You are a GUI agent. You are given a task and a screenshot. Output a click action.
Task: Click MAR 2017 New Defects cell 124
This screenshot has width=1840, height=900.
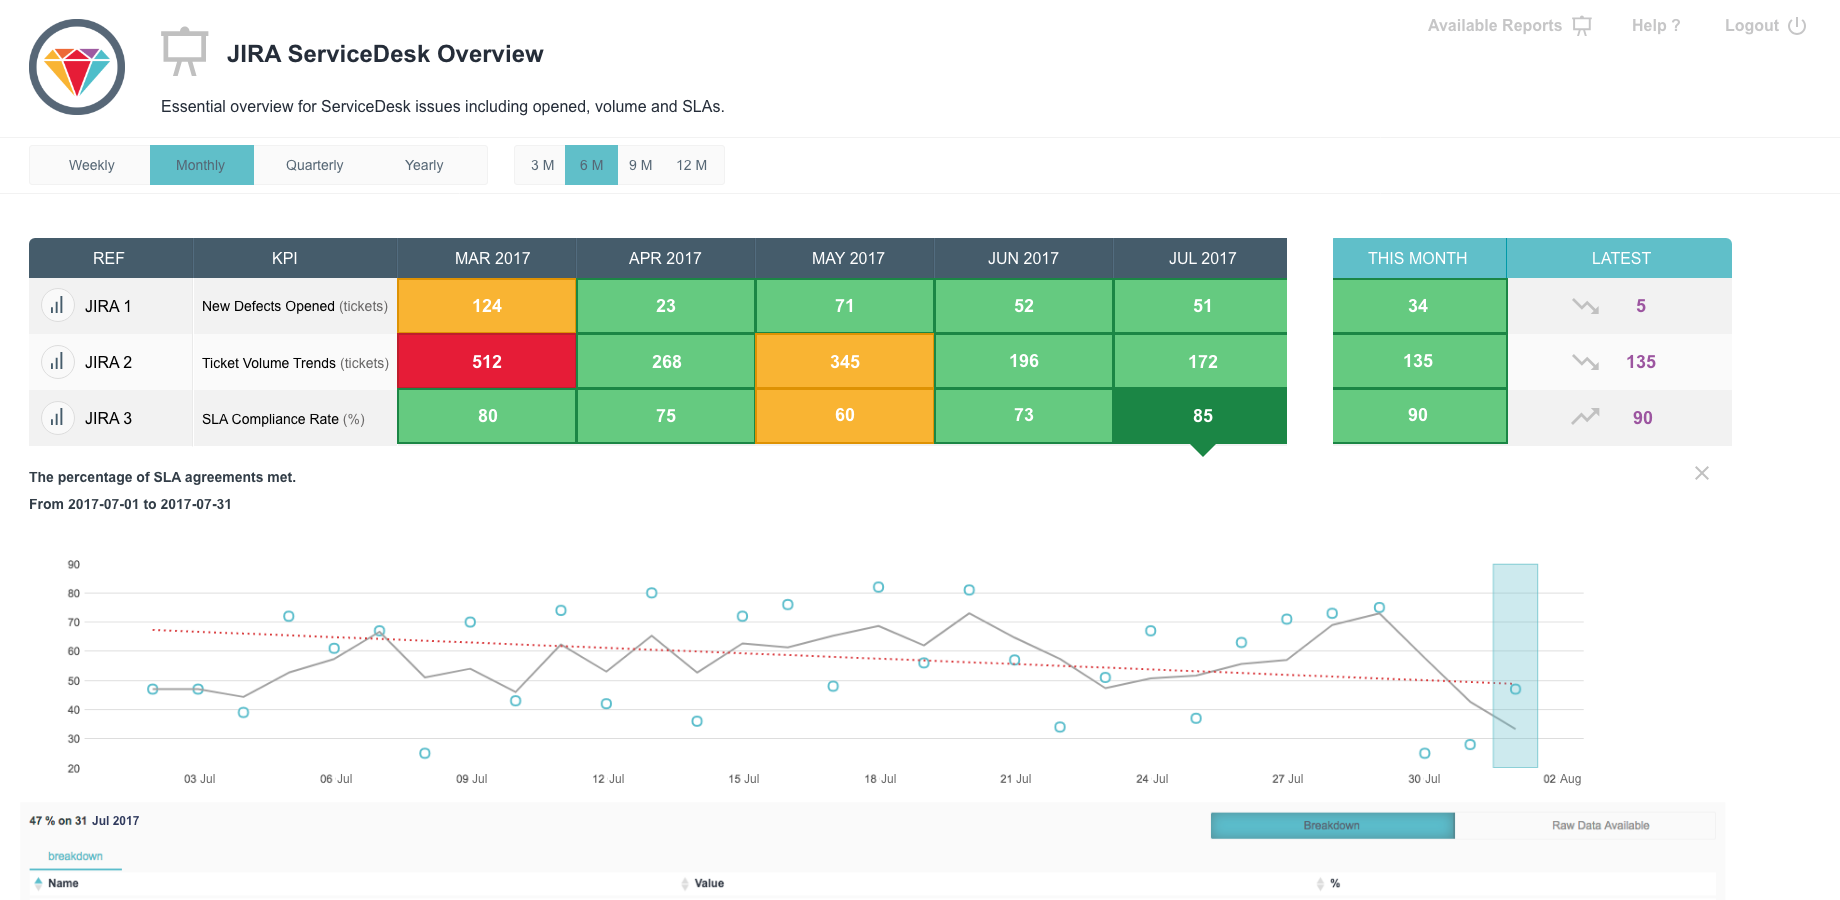pyautogui.click(x=487, y=306)
